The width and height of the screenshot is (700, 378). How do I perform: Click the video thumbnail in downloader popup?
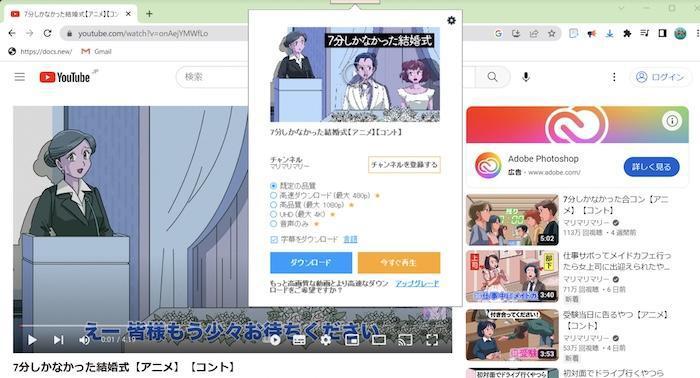click(x=355, y=75)
